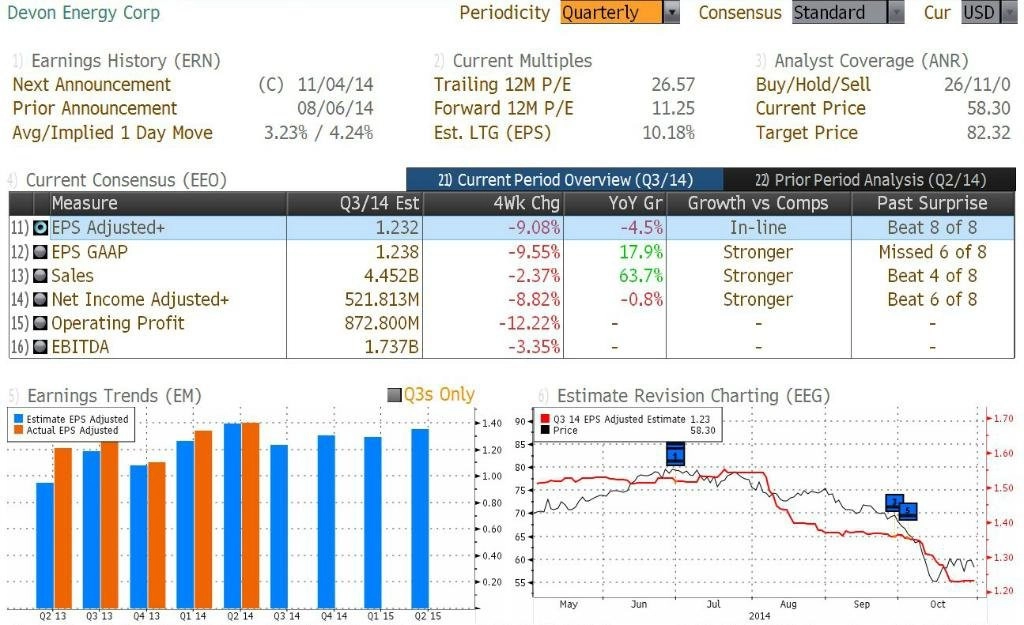1024x625 pixels.
Task: Click EPS GAAP estimate 1.238
Action: pyautogui.click(x=397, y=252)
